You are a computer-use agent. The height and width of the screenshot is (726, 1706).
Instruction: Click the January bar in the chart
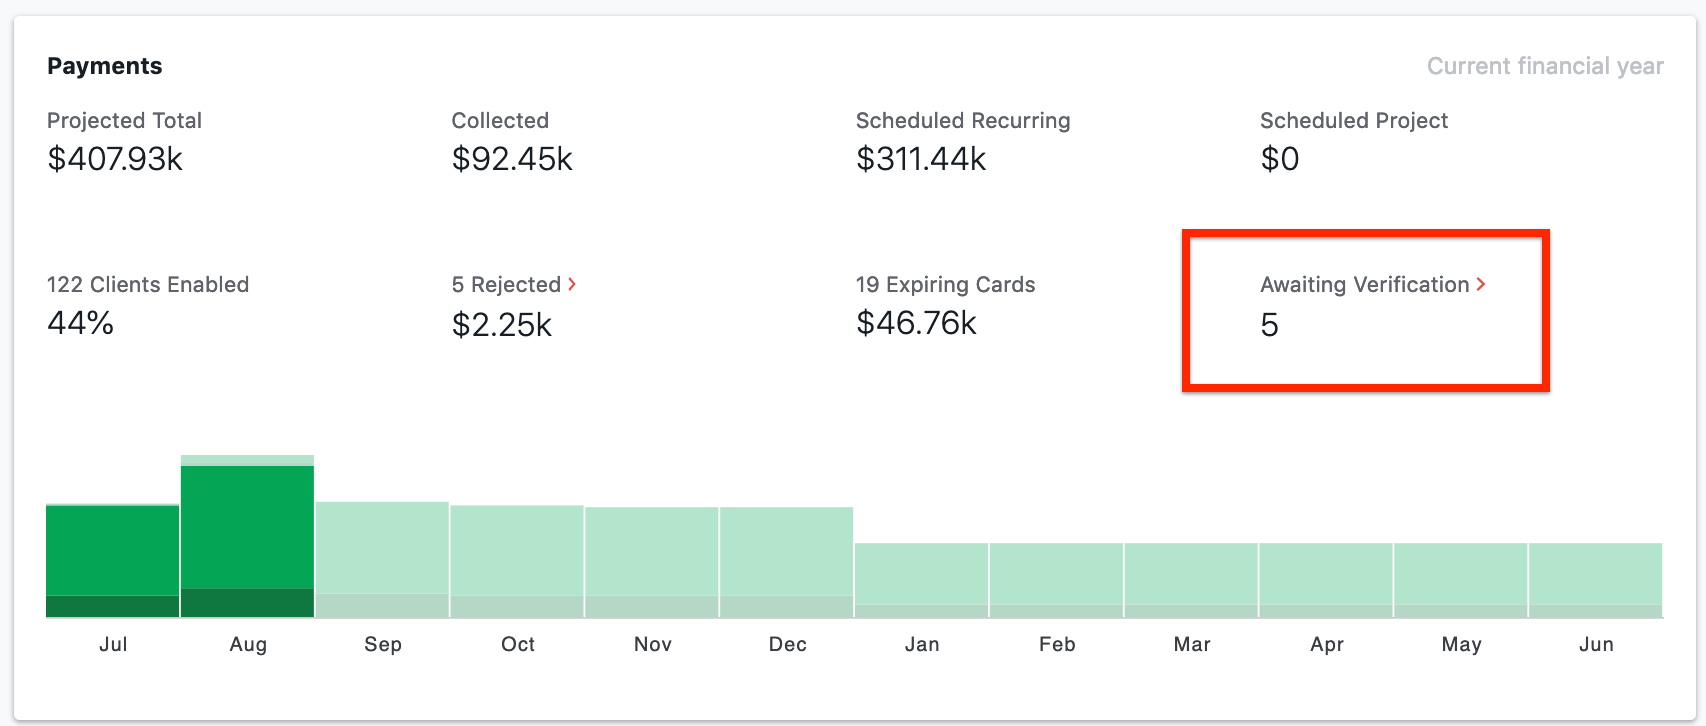[x=921, y=580]
